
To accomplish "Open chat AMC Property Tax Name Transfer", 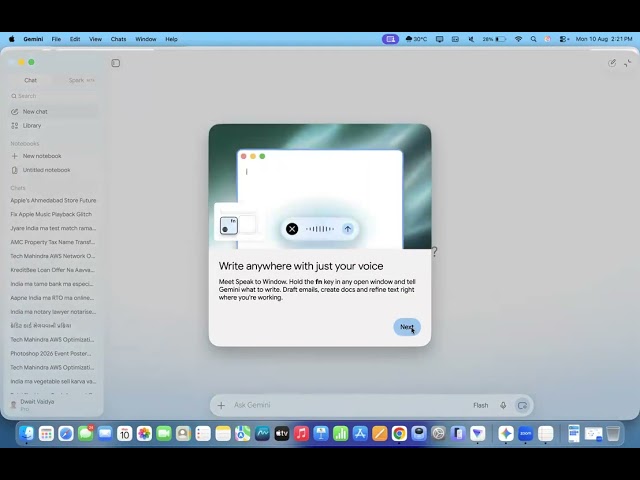I will click(x=53, y=242).
